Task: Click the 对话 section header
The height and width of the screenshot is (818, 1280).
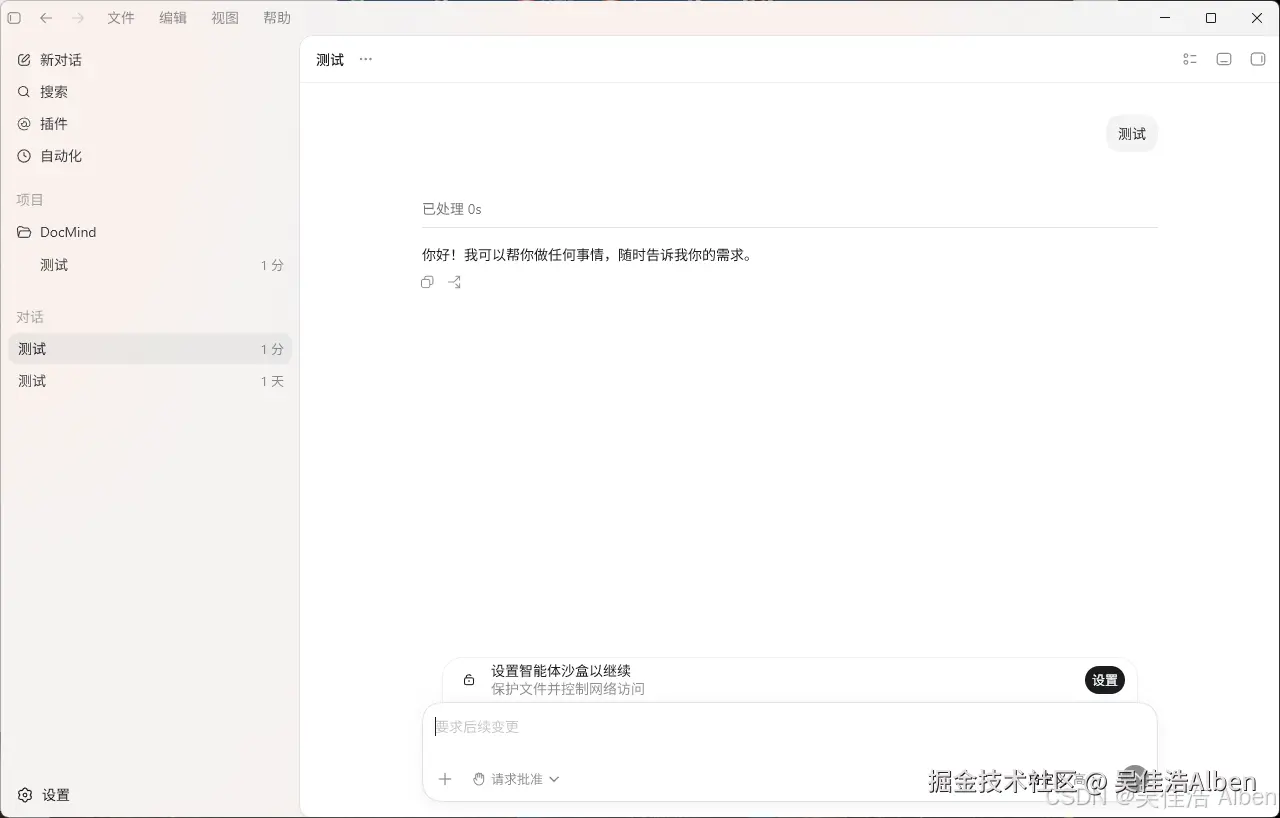Action: coord(30,317)
